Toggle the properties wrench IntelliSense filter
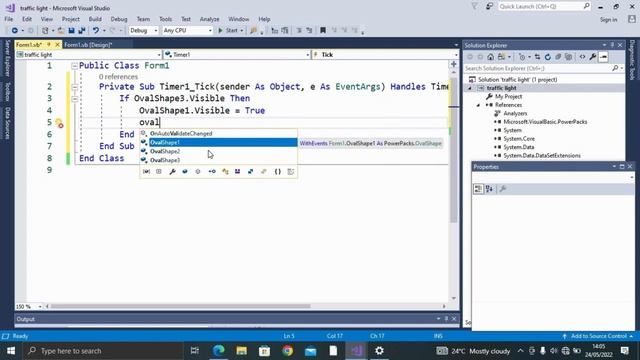This screenshot has width=640, height=360. tap(172, 172)
